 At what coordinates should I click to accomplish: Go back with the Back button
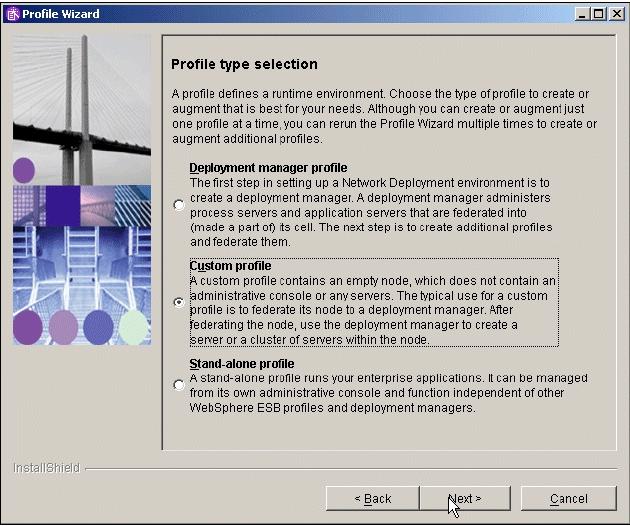coord(372,499)
